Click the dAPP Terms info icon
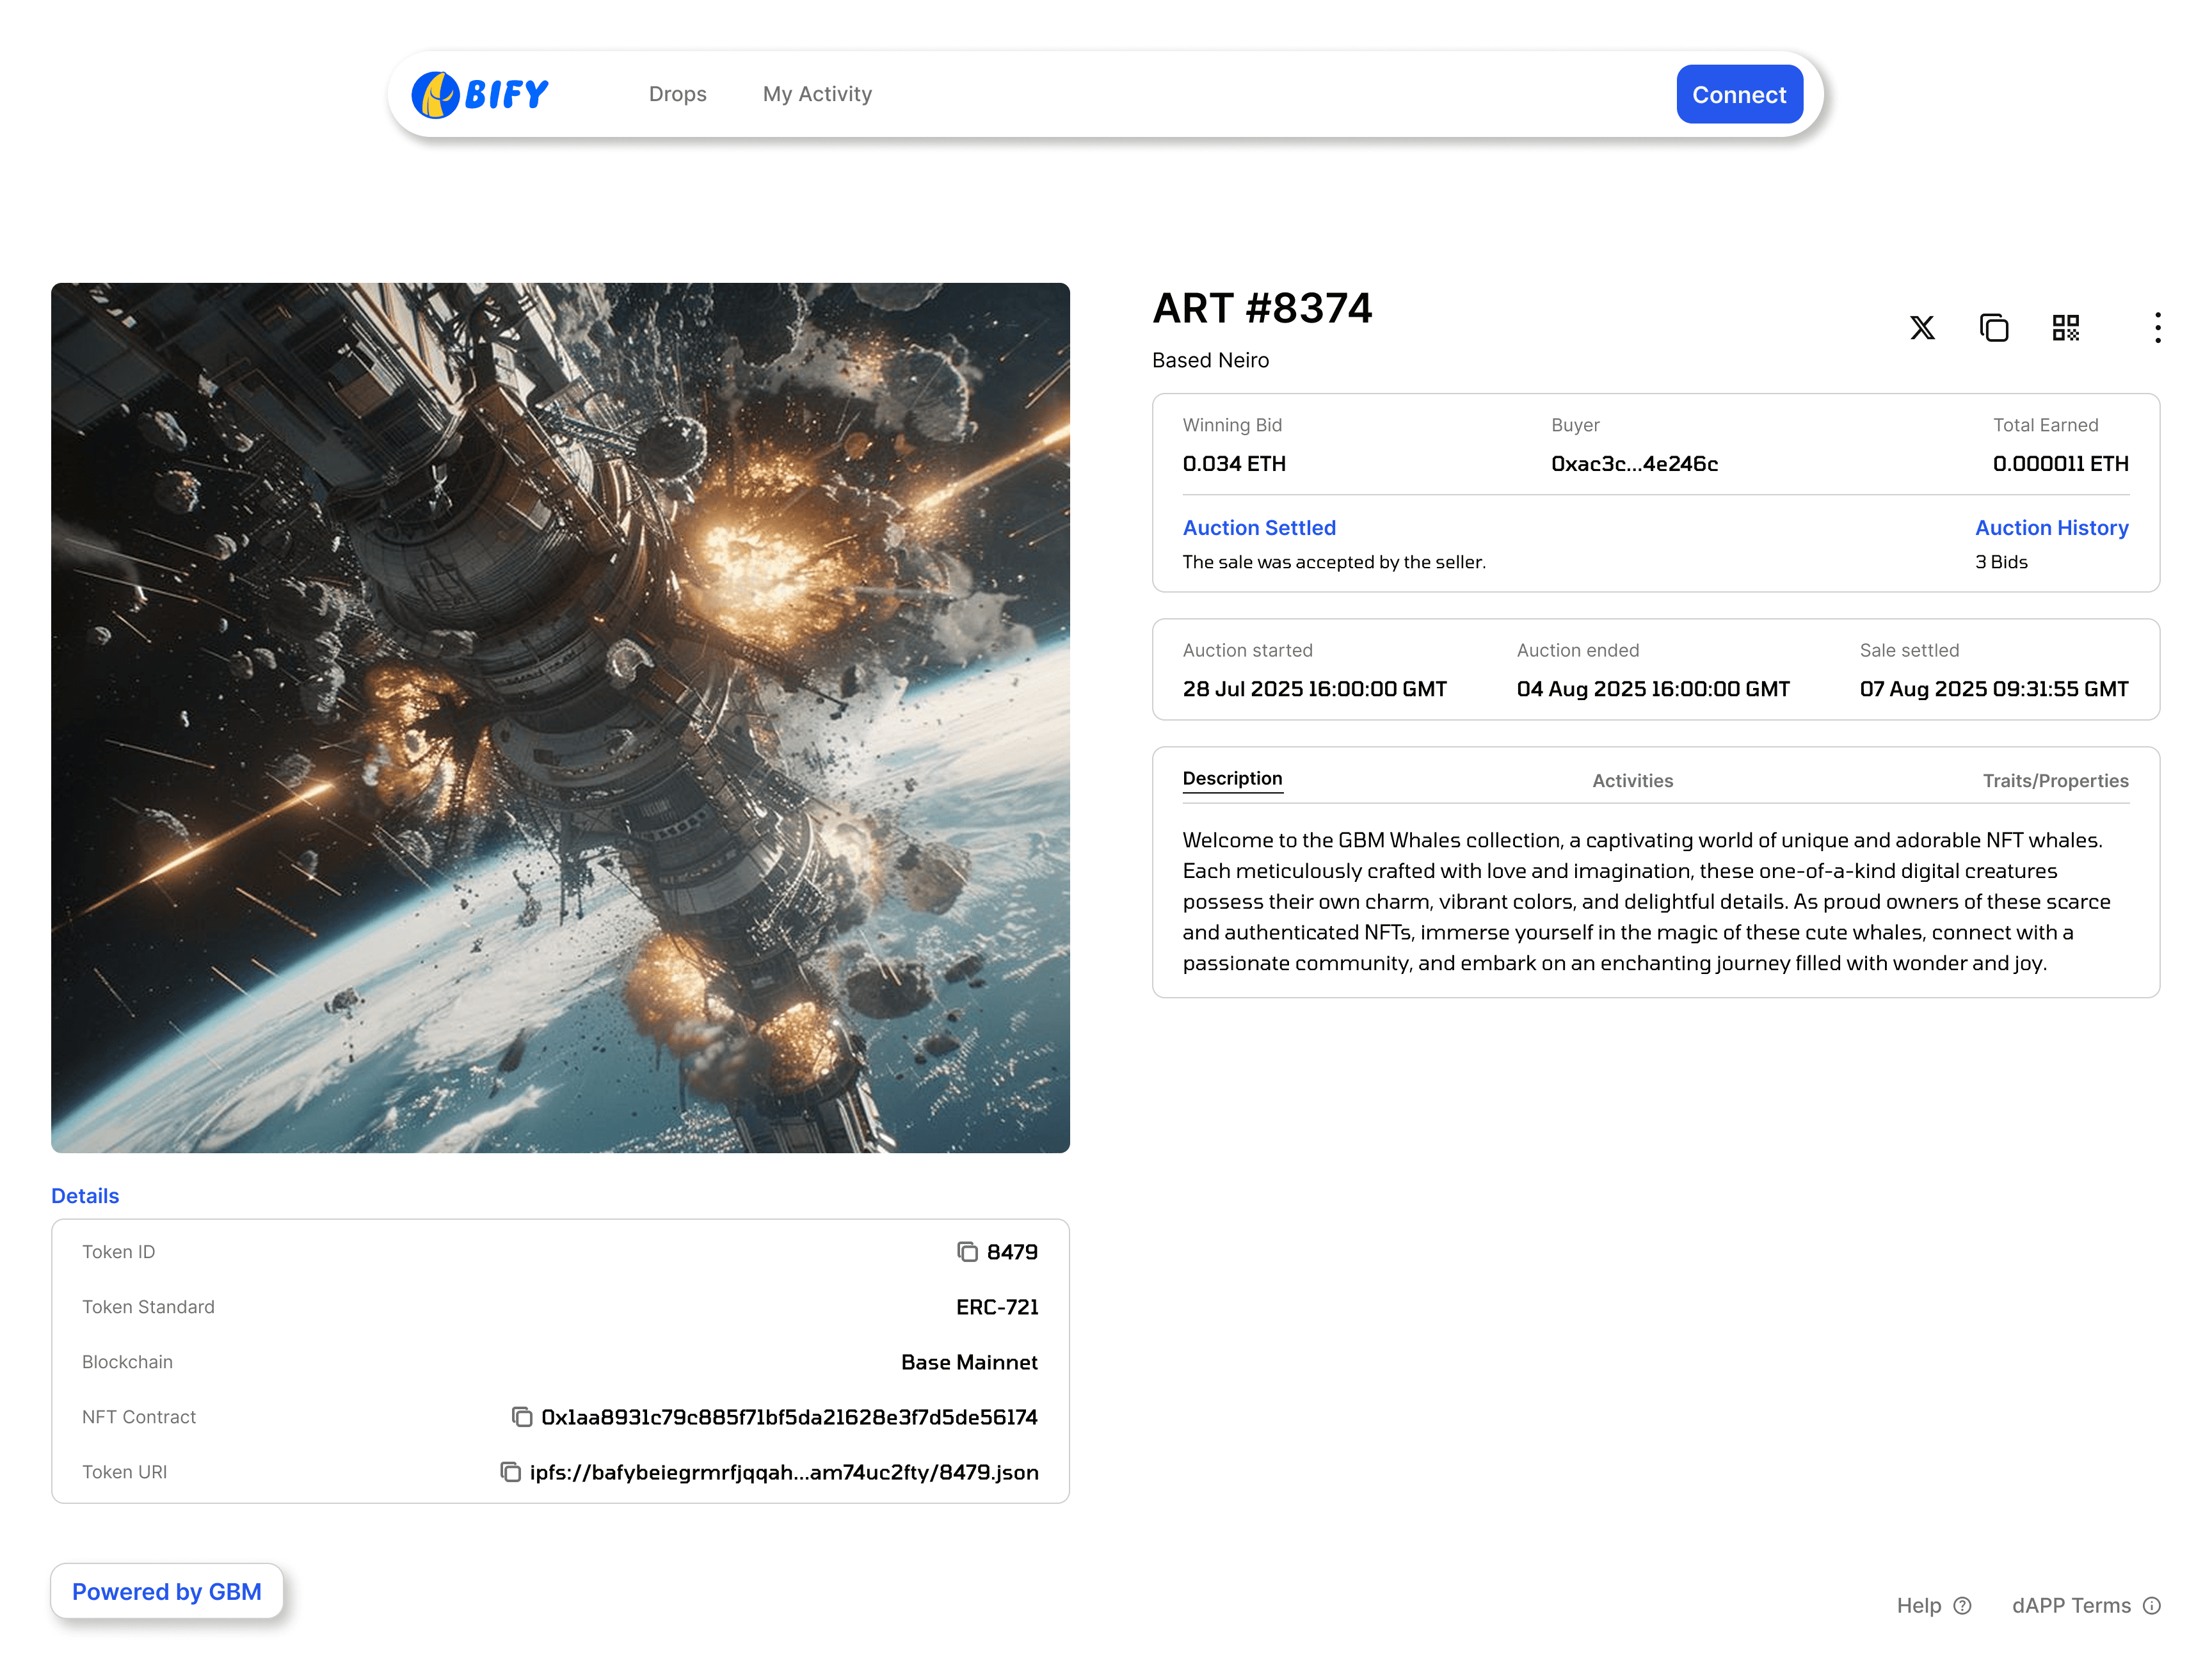Viewport: 2212px width, 1669px height. click(x=2152, y=1606)
